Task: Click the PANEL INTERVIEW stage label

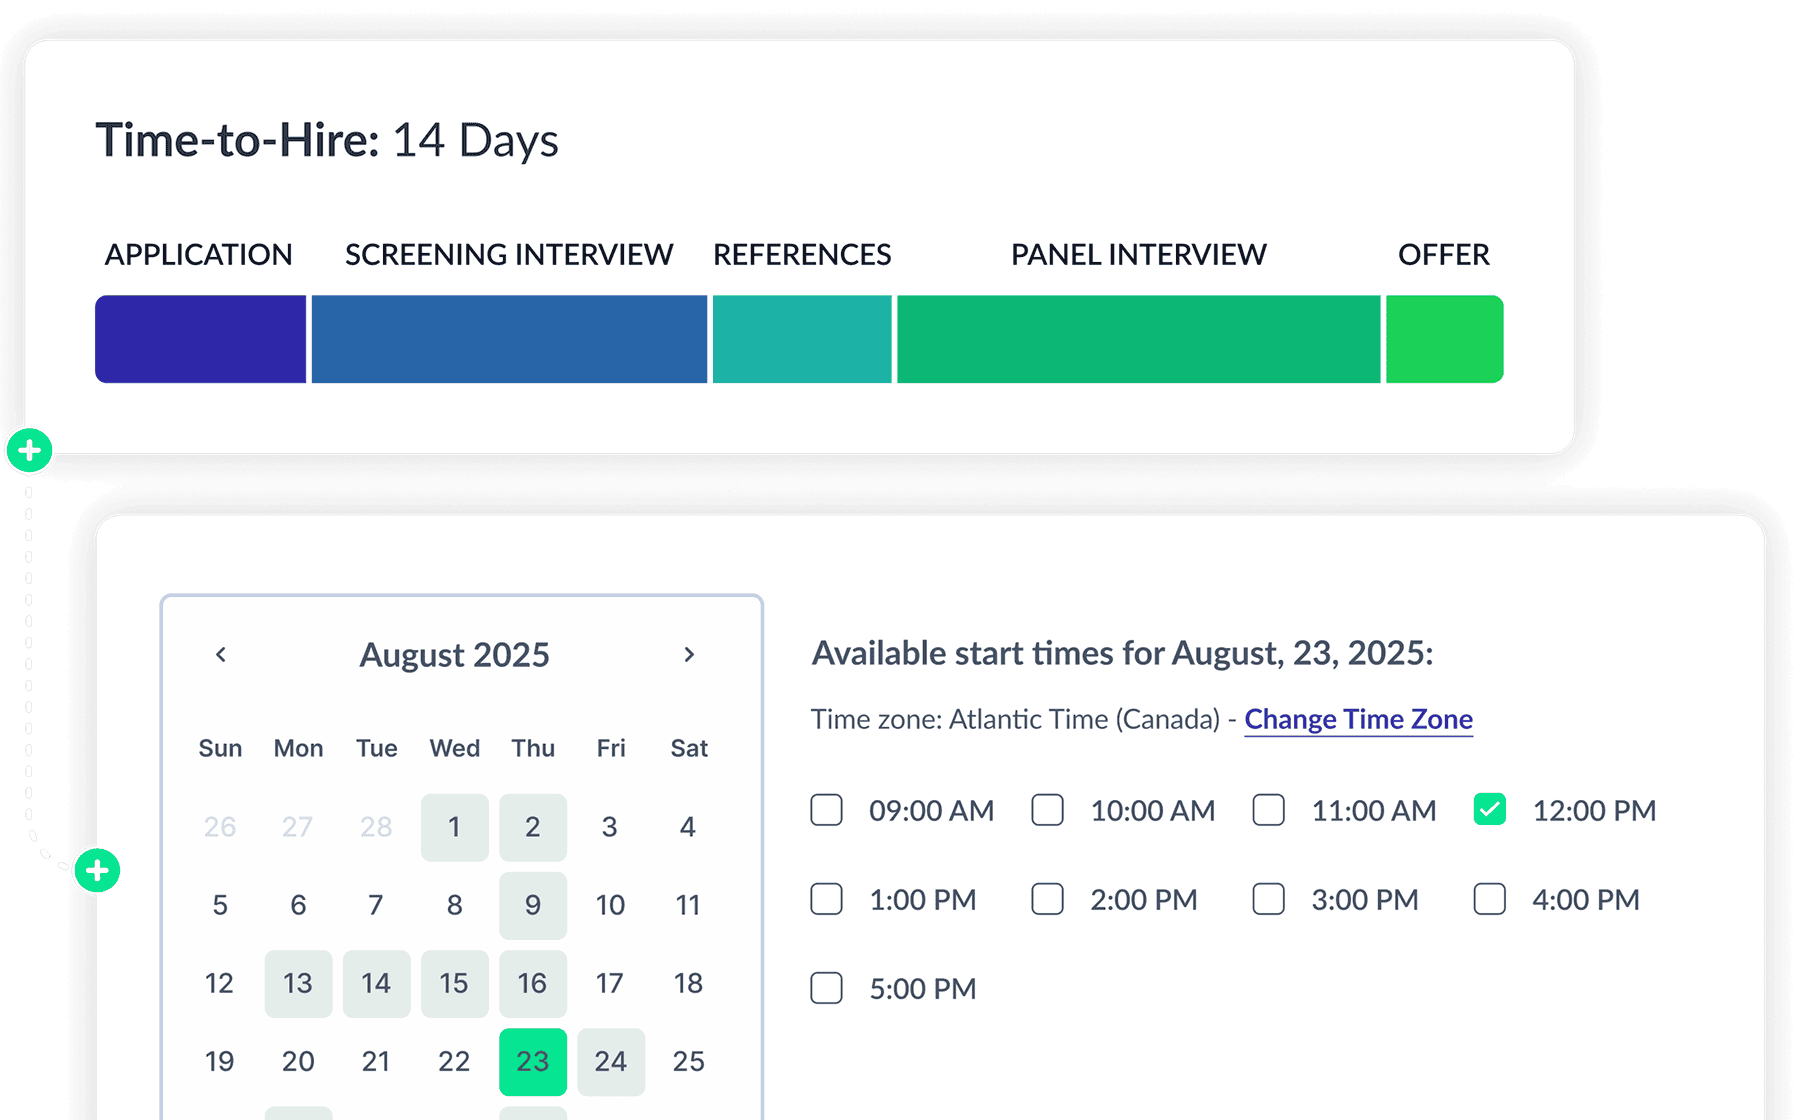Action: click(1139, 254)
